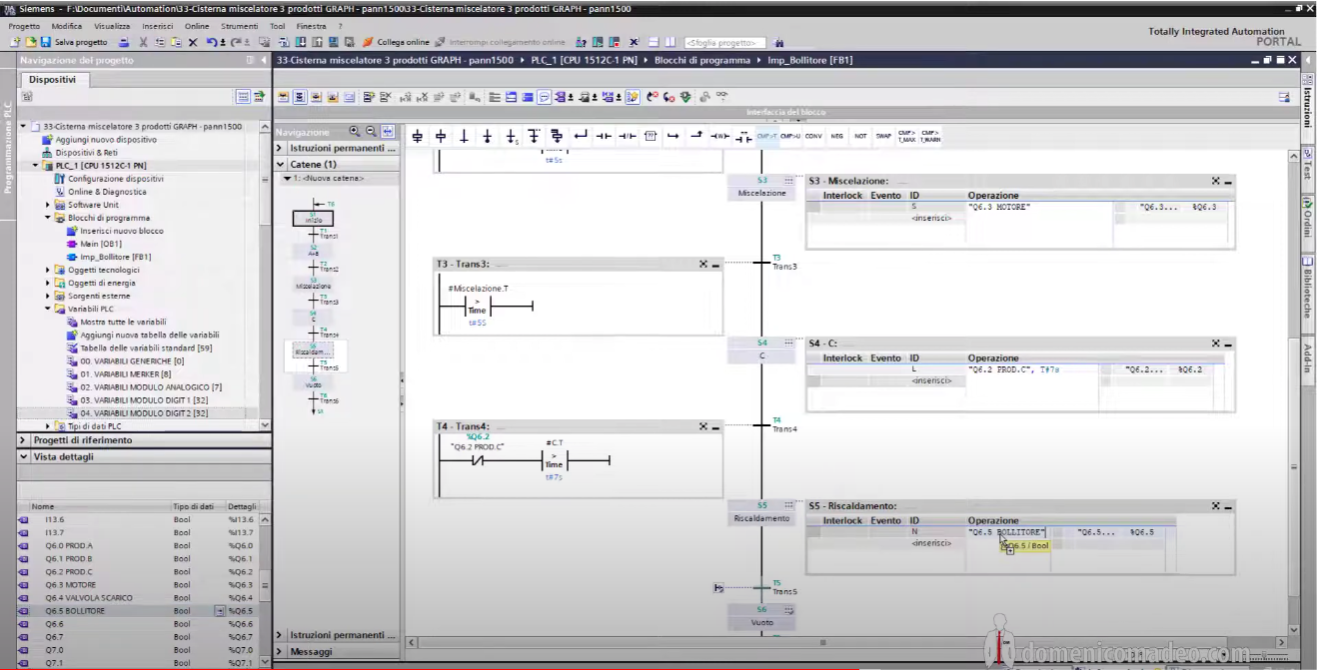Select the Dispositivi tab
Screen dimensions: 1317x670
tap(52, 79)
